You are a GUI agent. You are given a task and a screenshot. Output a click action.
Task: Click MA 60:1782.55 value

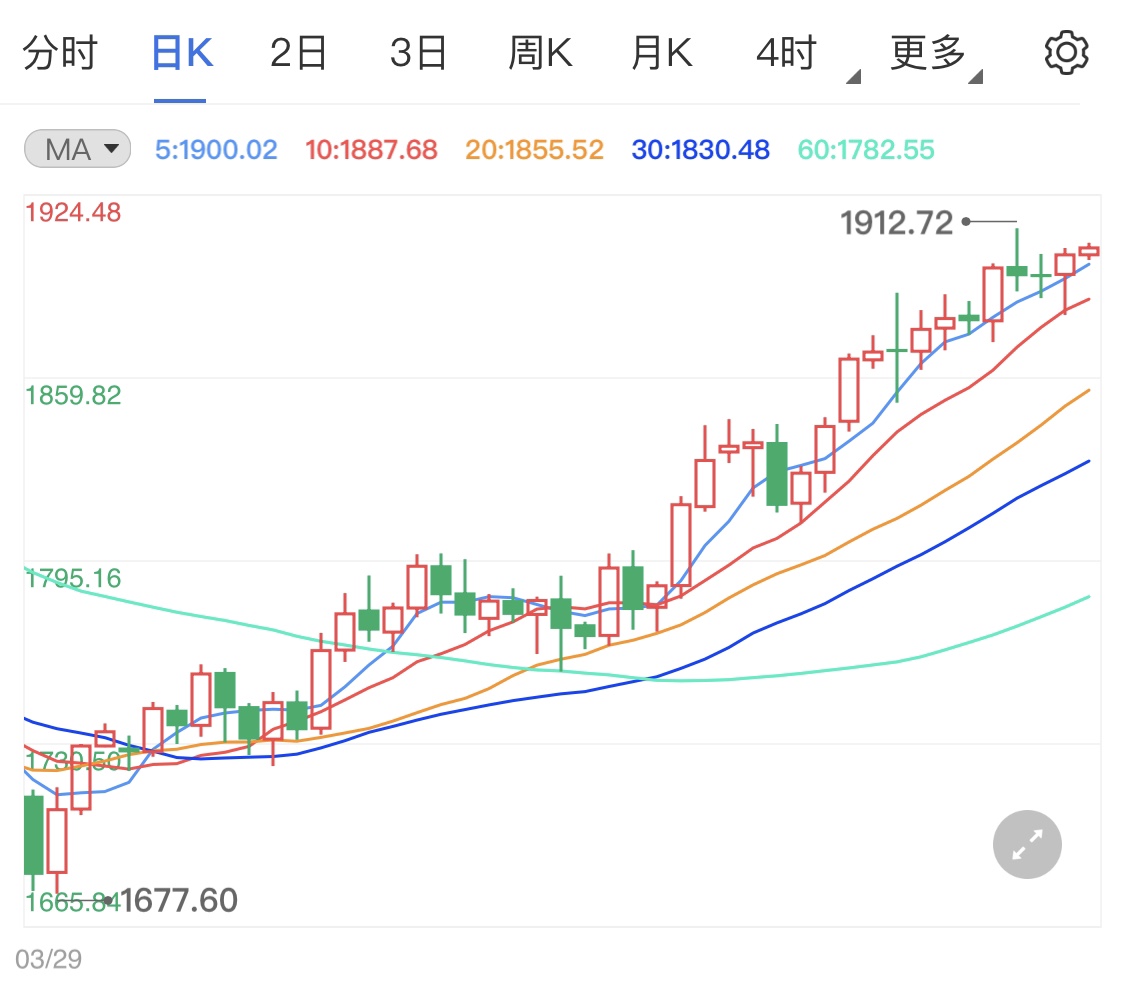pyautogui.click(x=866, y=150)
